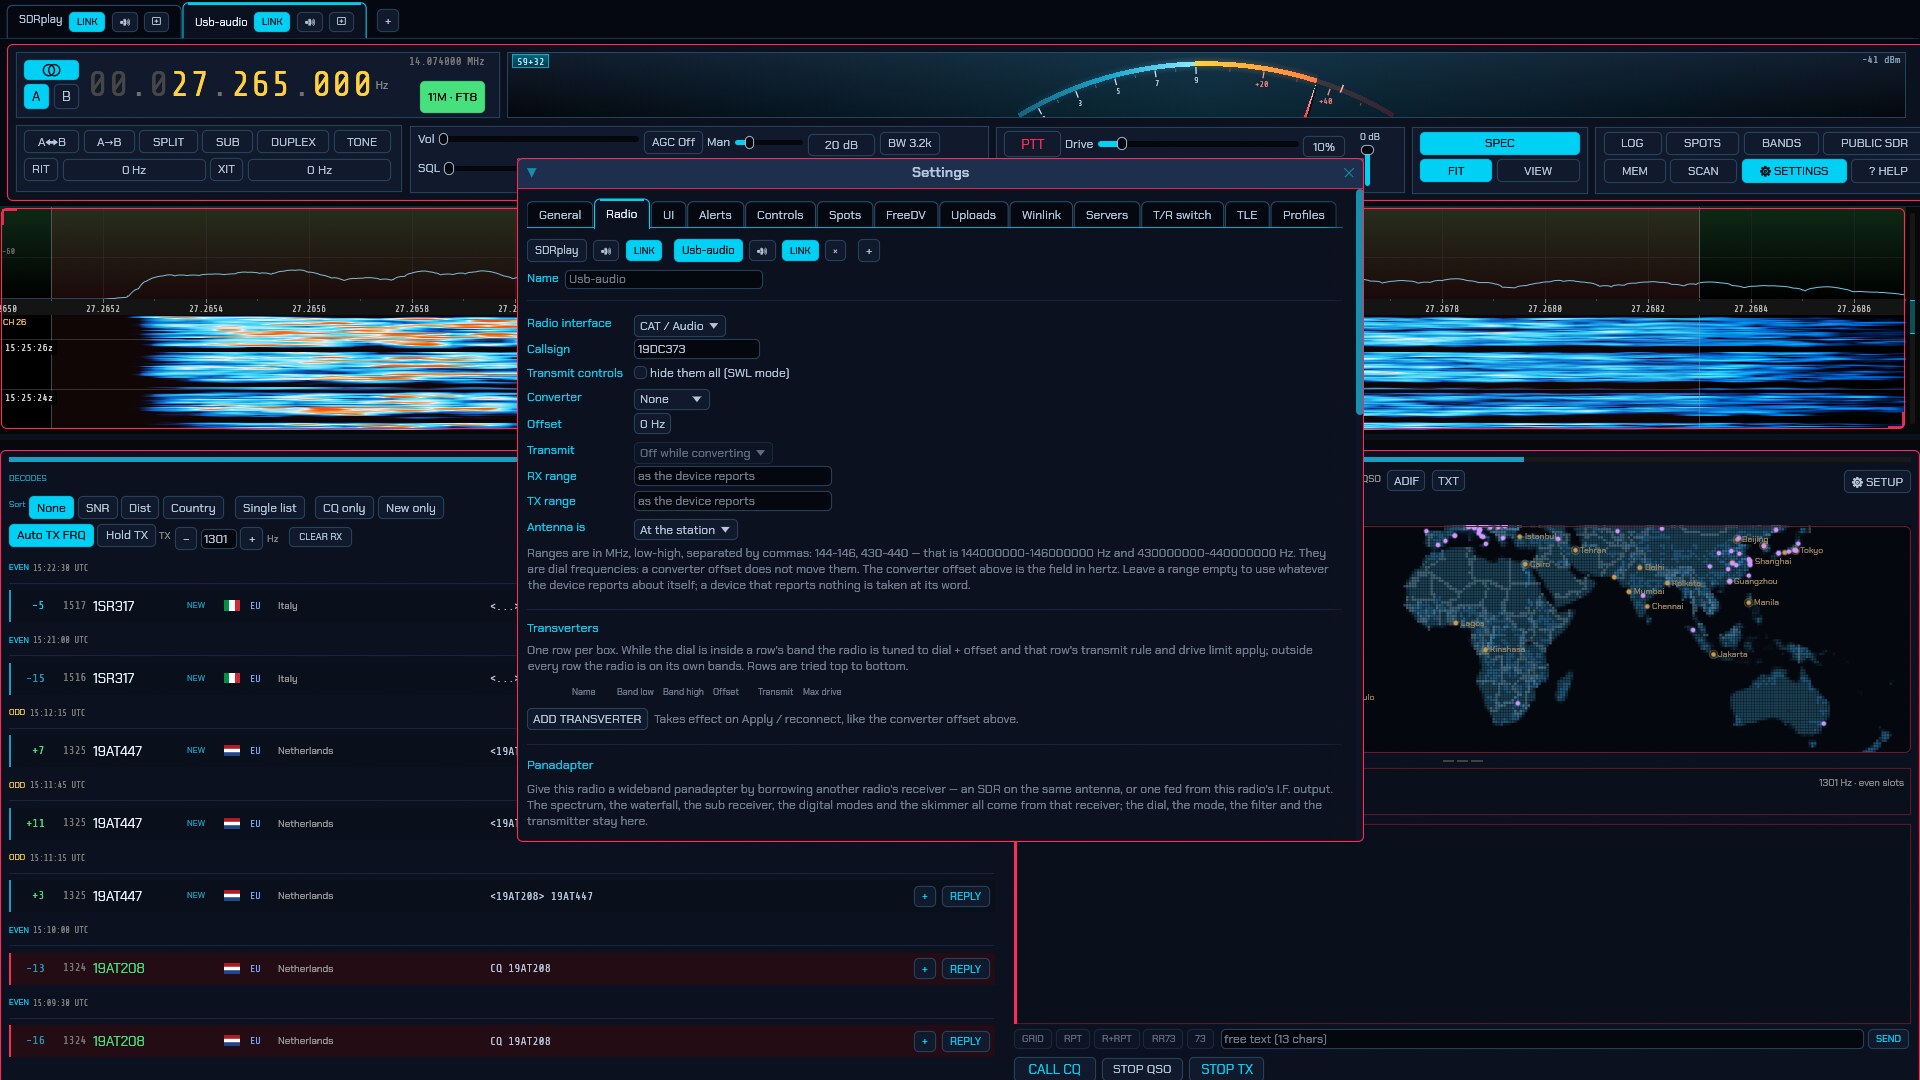
Task: Toggle LINK beside Usb-audio in Settings
Action: pyautogui.click(x=800, y=251)
